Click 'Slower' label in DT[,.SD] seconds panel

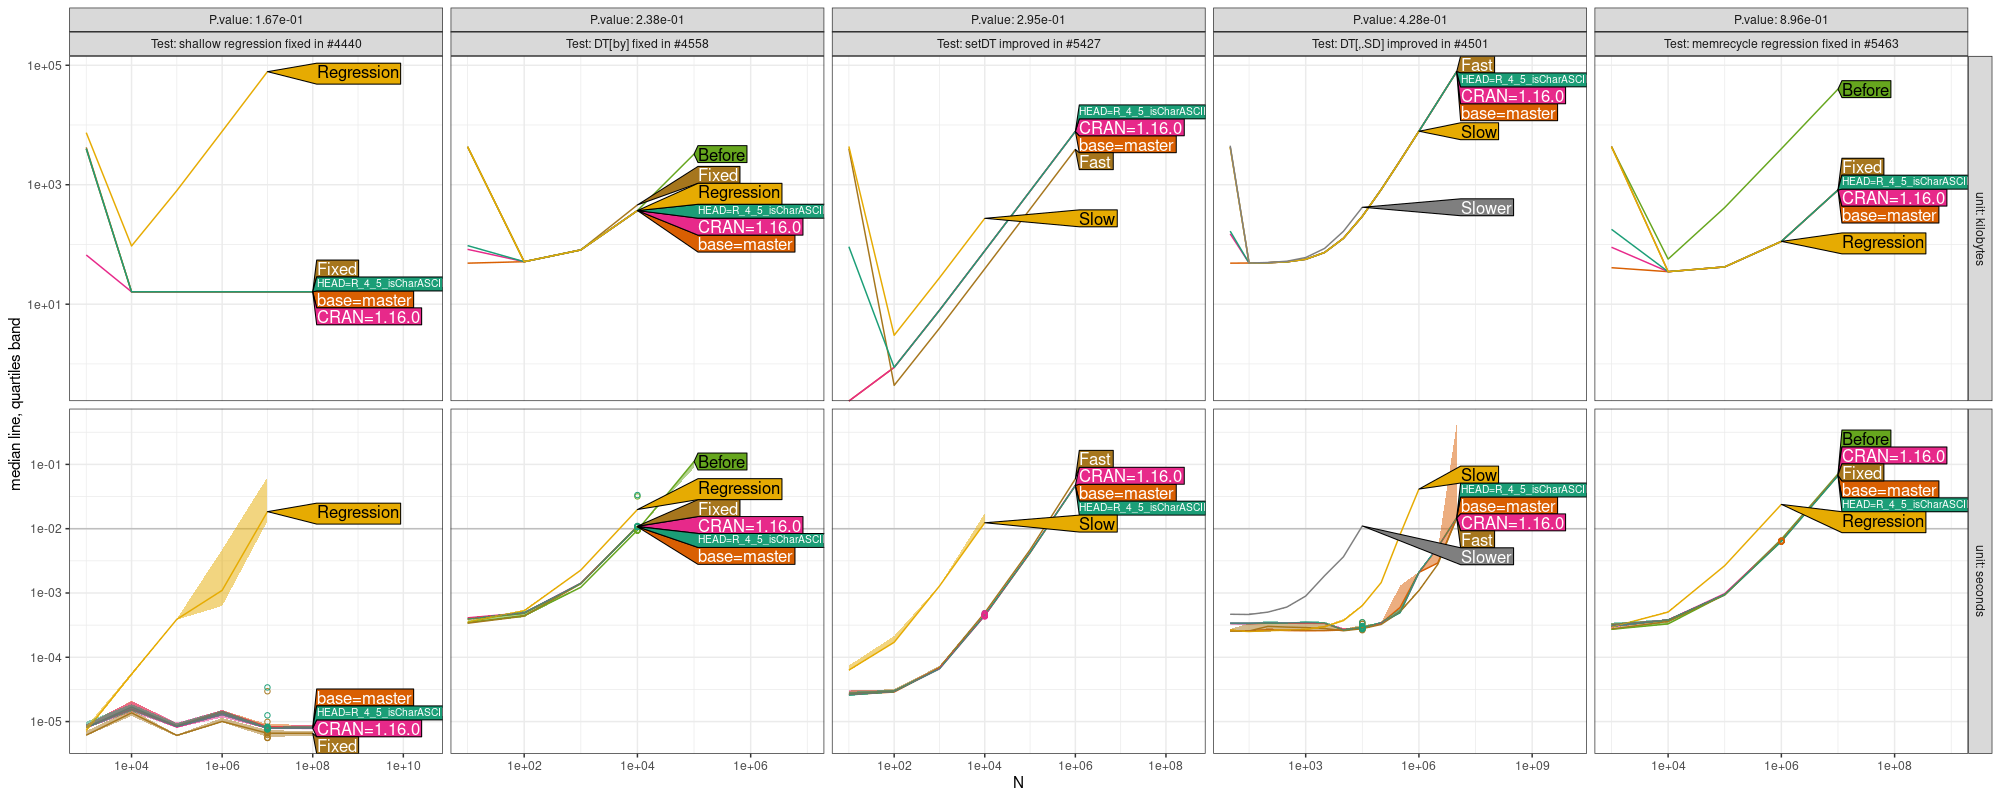[x=1486, y=557]
